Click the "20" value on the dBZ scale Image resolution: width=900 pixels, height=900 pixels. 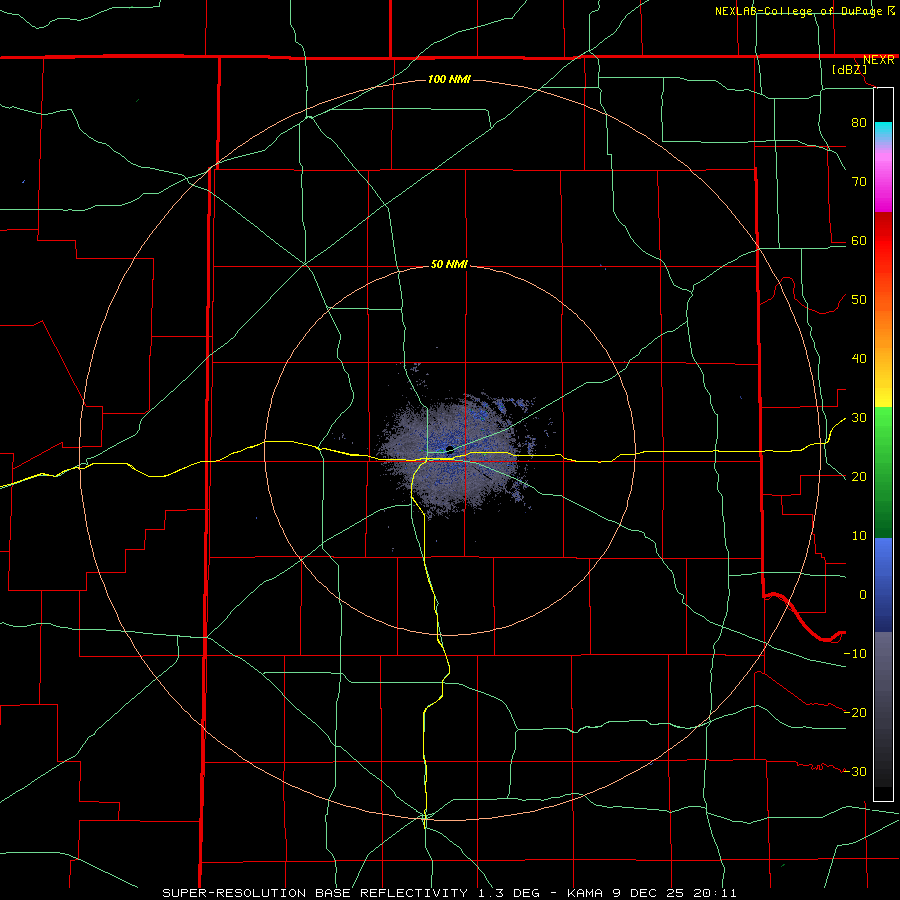[x=859, y=476]
